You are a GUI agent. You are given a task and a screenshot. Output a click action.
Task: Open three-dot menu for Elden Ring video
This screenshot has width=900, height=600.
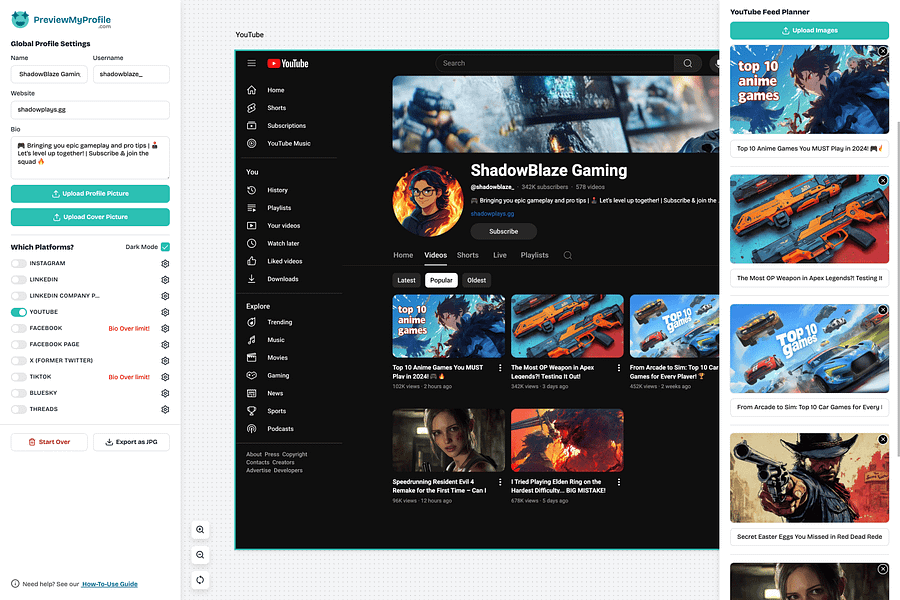[619, 482]
